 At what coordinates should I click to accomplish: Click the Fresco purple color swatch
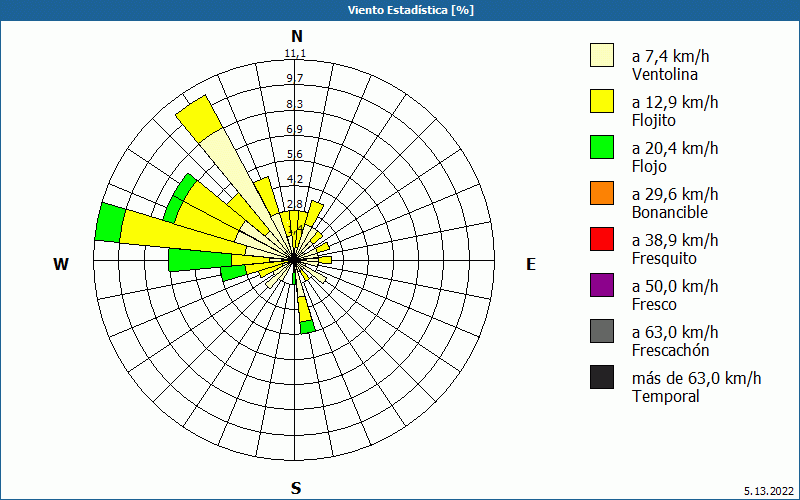pyautogui.click(x=602, y=285)
